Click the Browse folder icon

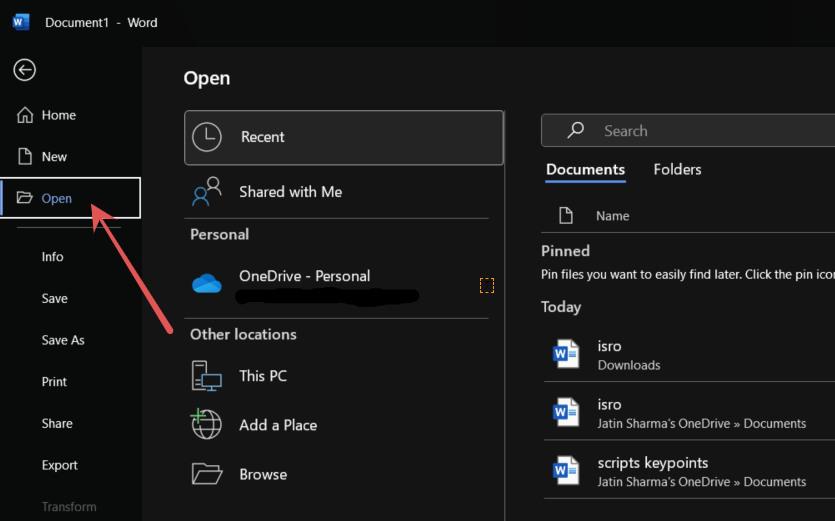pos(207,474)
